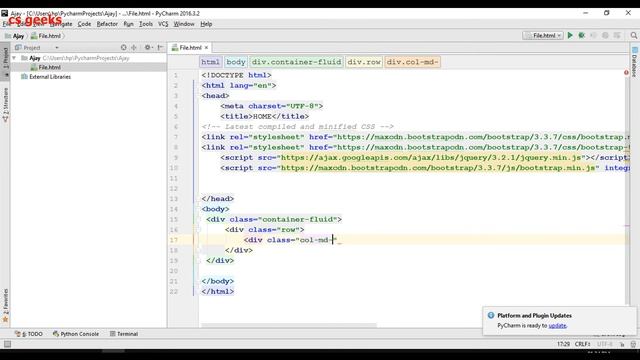This screenshot has height=360, width=640.
Task: Open the Refactor menu
Action: pos(107,24)
